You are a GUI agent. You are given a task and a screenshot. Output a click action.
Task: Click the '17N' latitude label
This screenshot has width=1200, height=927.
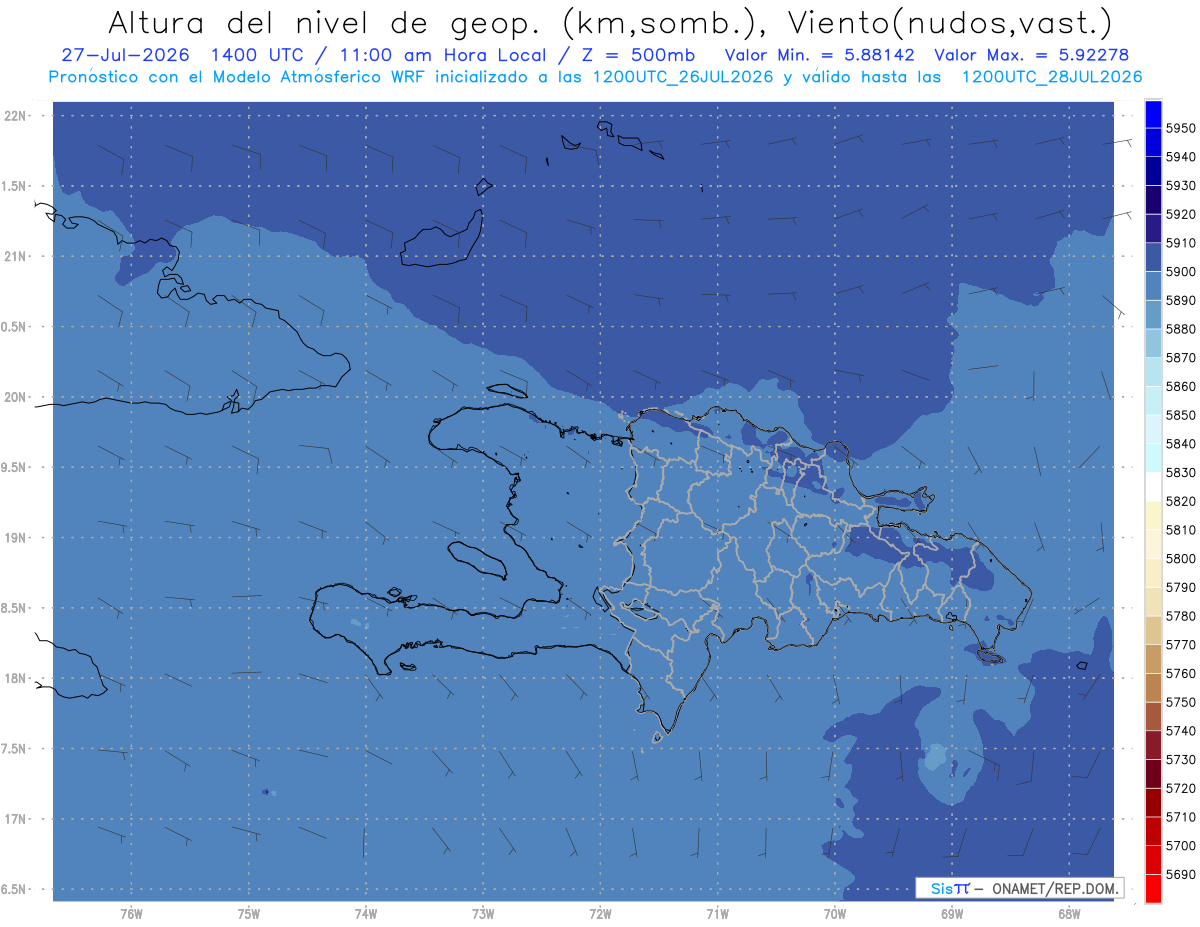click(15, 819)
